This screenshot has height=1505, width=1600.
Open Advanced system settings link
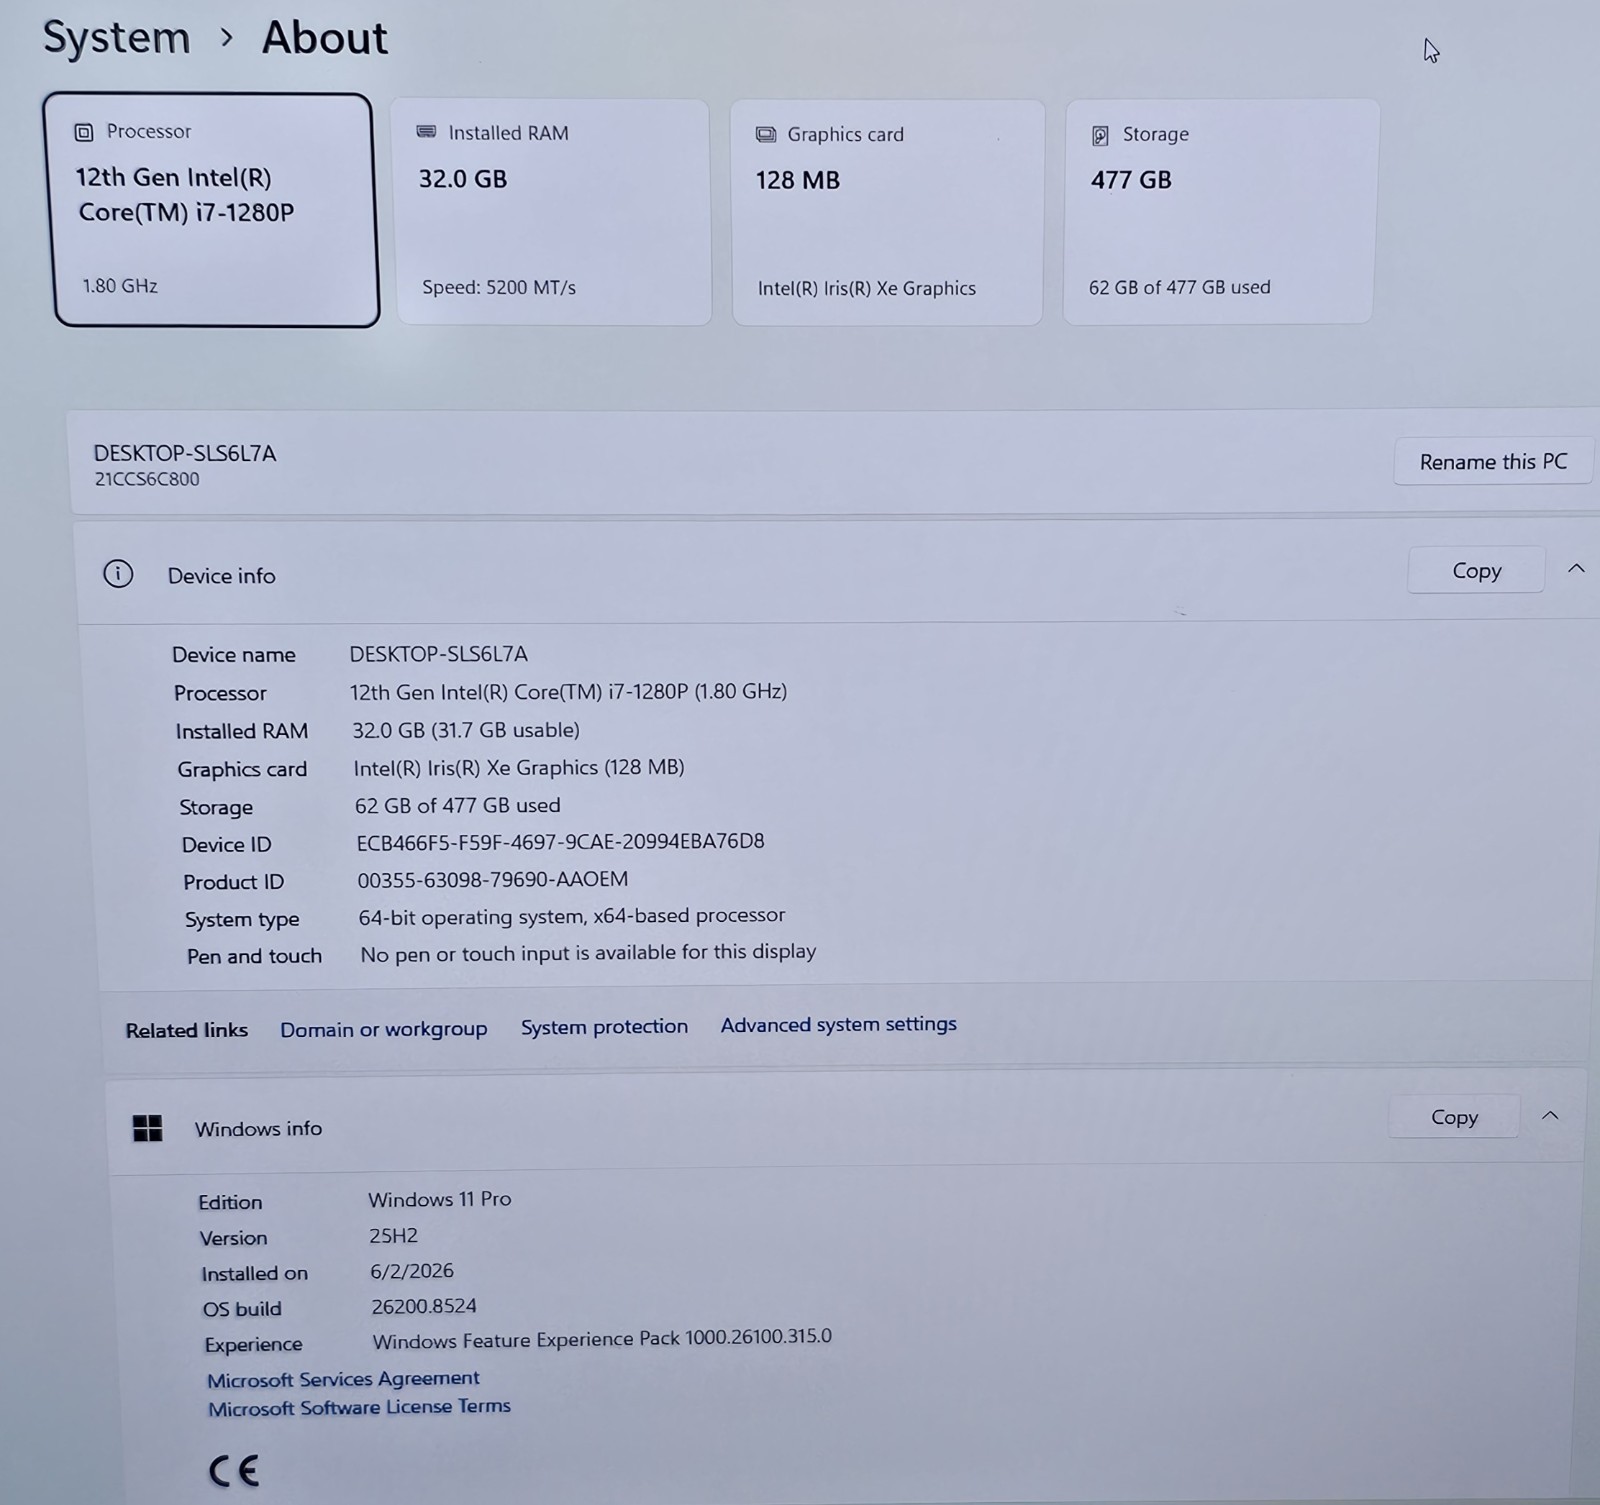(838, 1025)
